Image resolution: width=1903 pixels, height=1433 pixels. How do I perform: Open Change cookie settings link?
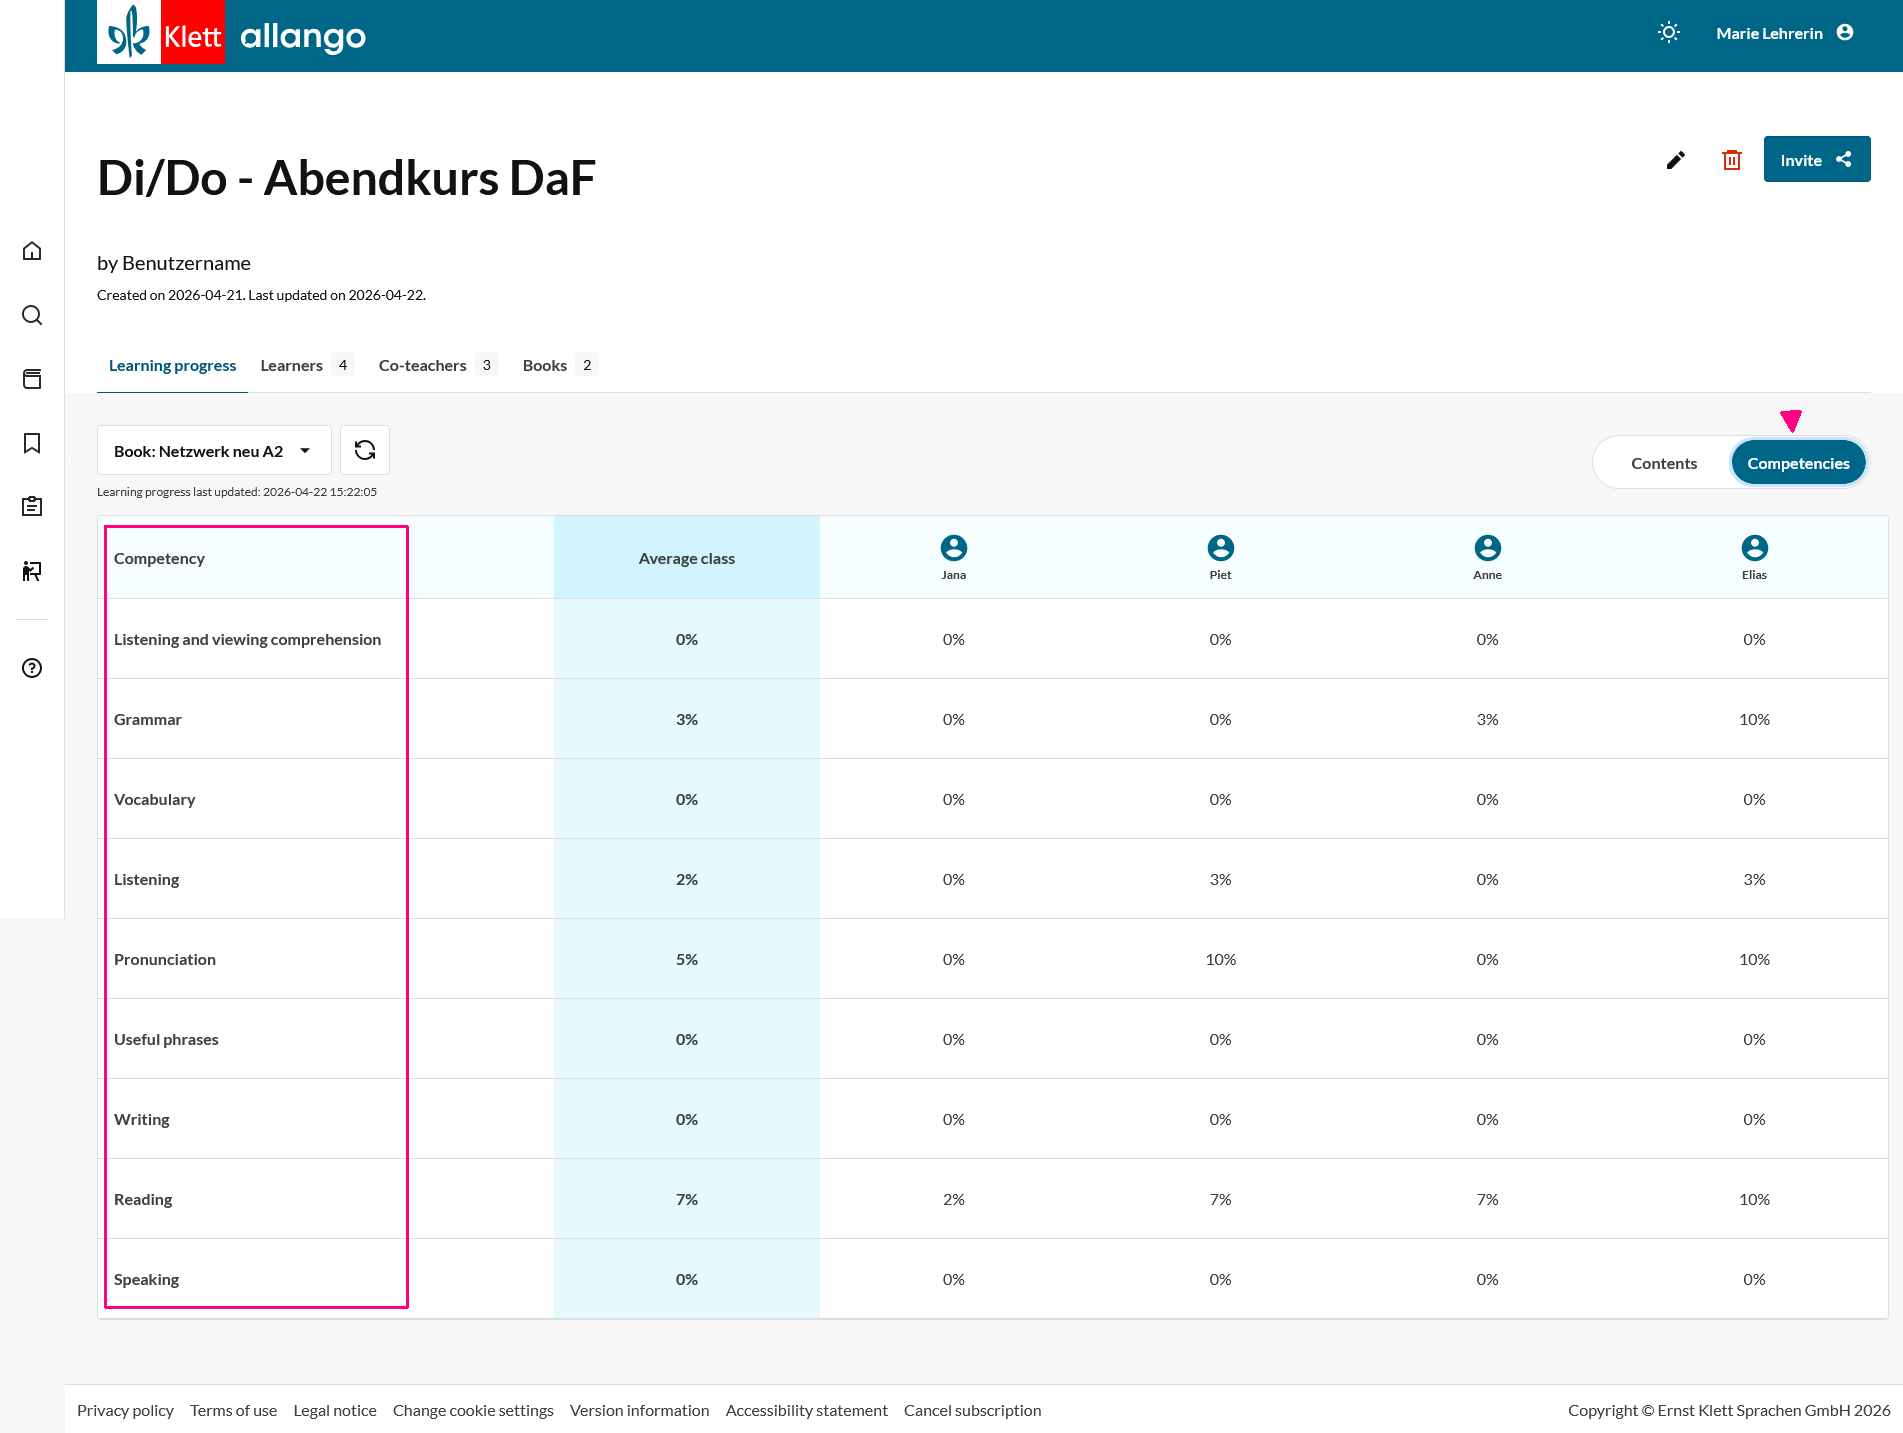click(x=473, y=1410)
